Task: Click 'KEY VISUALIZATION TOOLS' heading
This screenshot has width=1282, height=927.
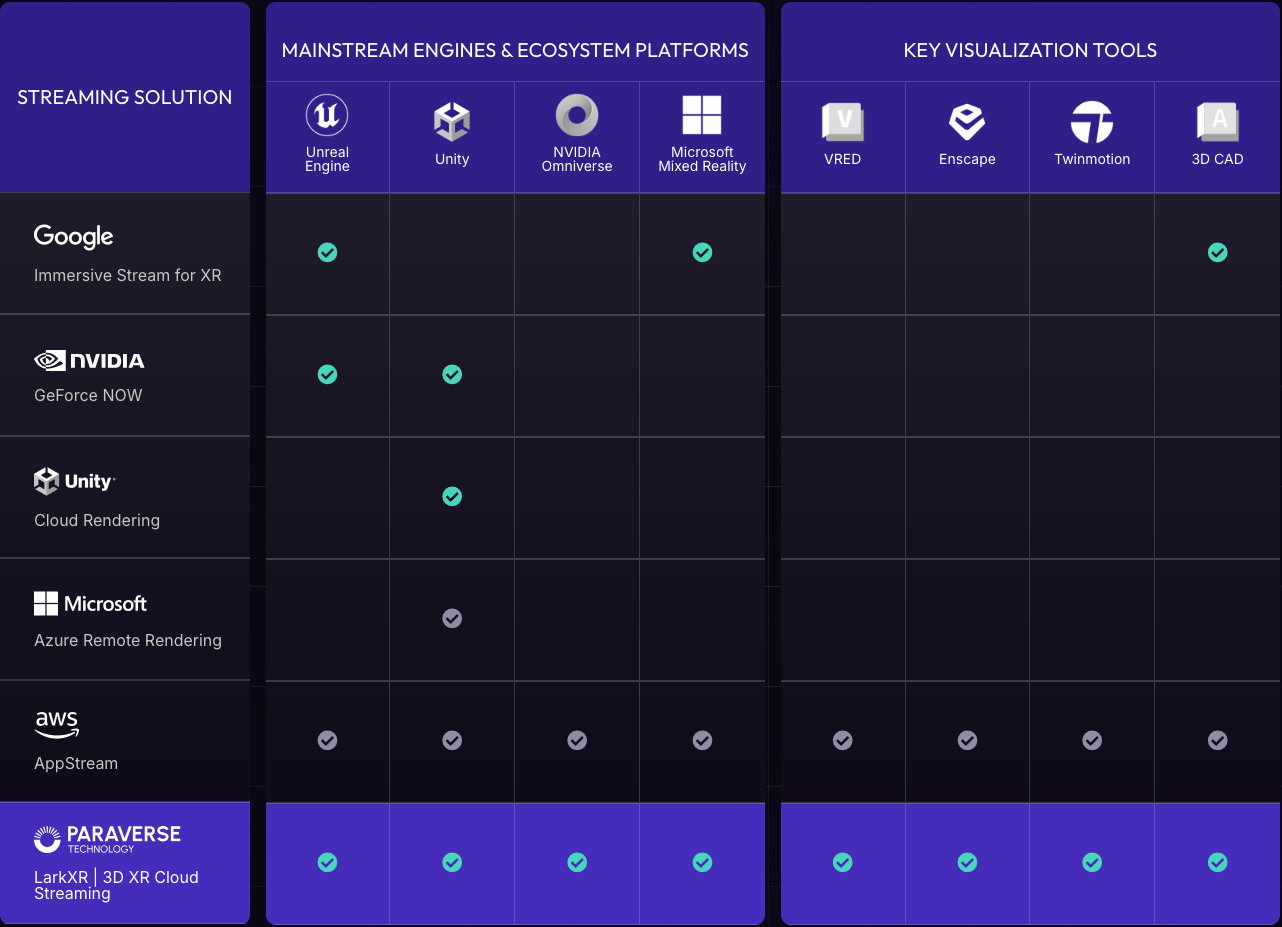Action: pyautogui.click(x=1030, y=50)
